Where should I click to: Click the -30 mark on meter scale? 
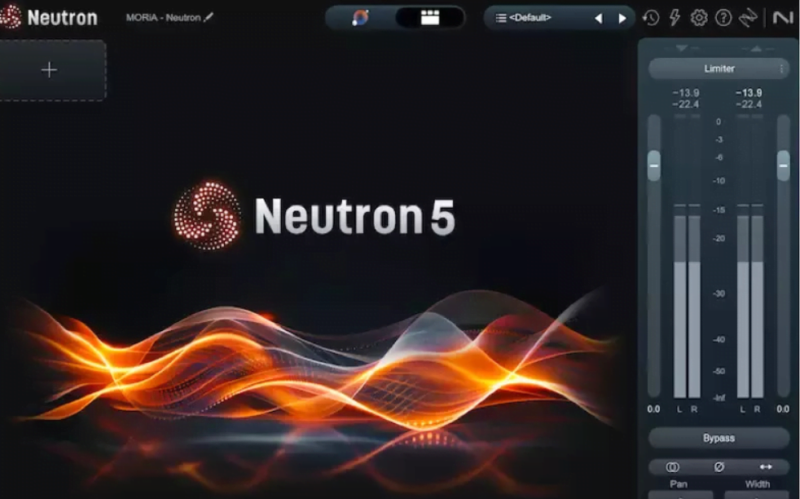719,293
